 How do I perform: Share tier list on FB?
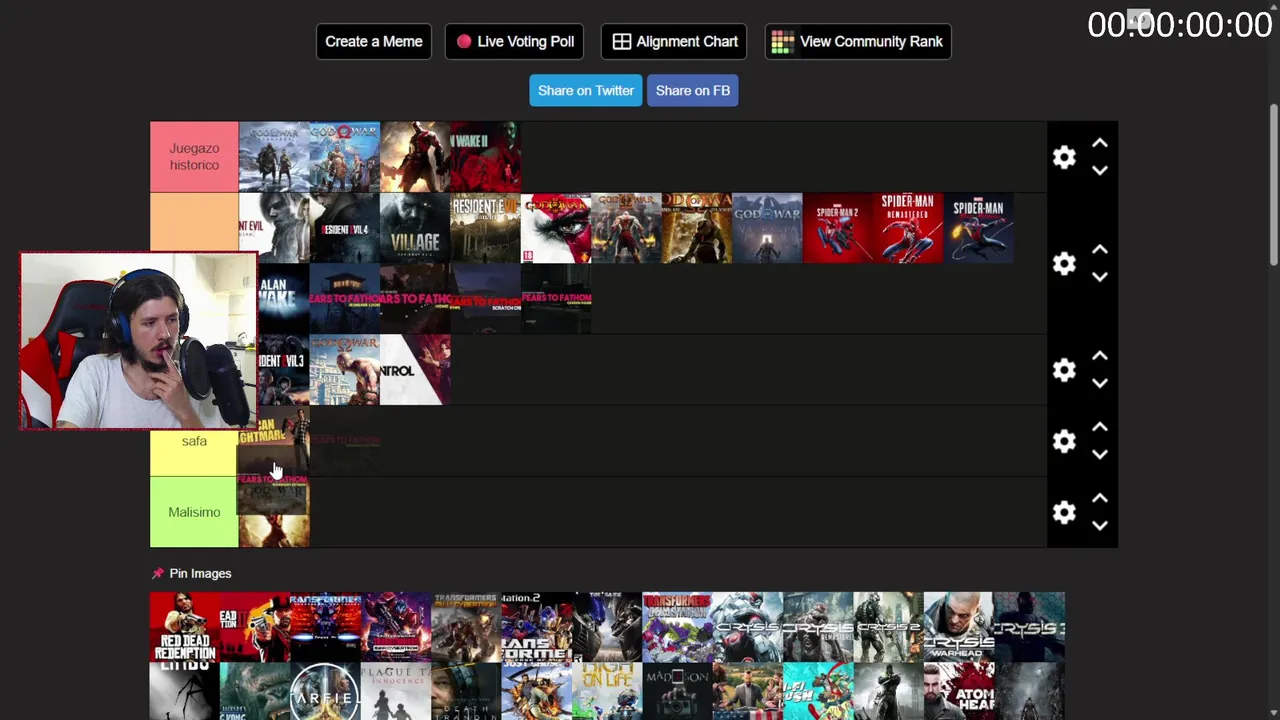(693, 90)
